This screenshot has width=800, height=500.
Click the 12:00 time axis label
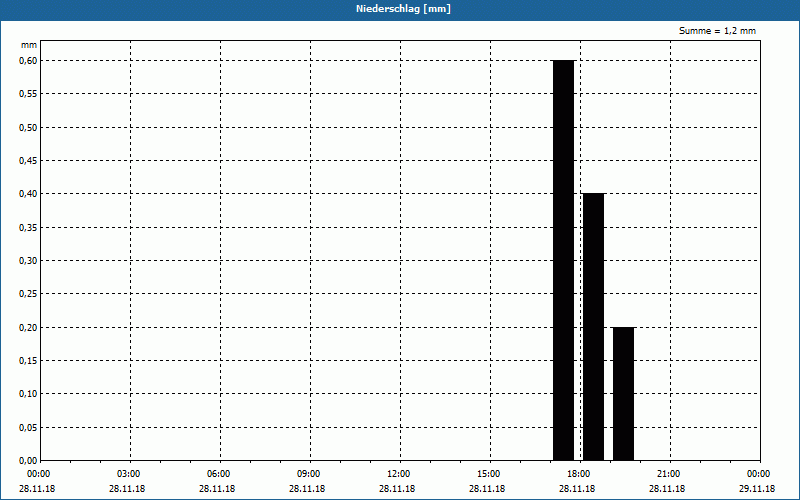click(400, 474)
